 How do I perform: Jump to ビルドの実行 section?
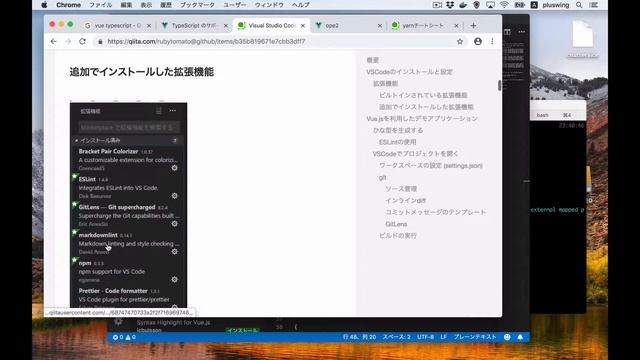398,236
